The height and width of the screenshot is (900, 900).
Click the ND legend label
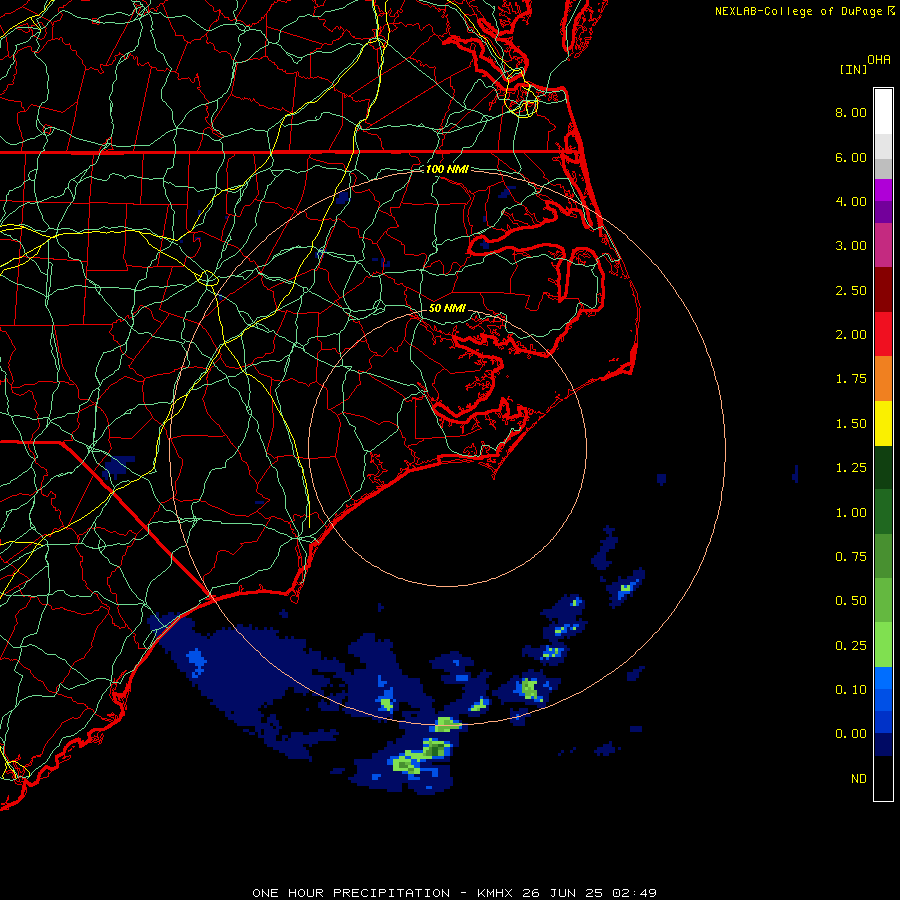[859, 779]
